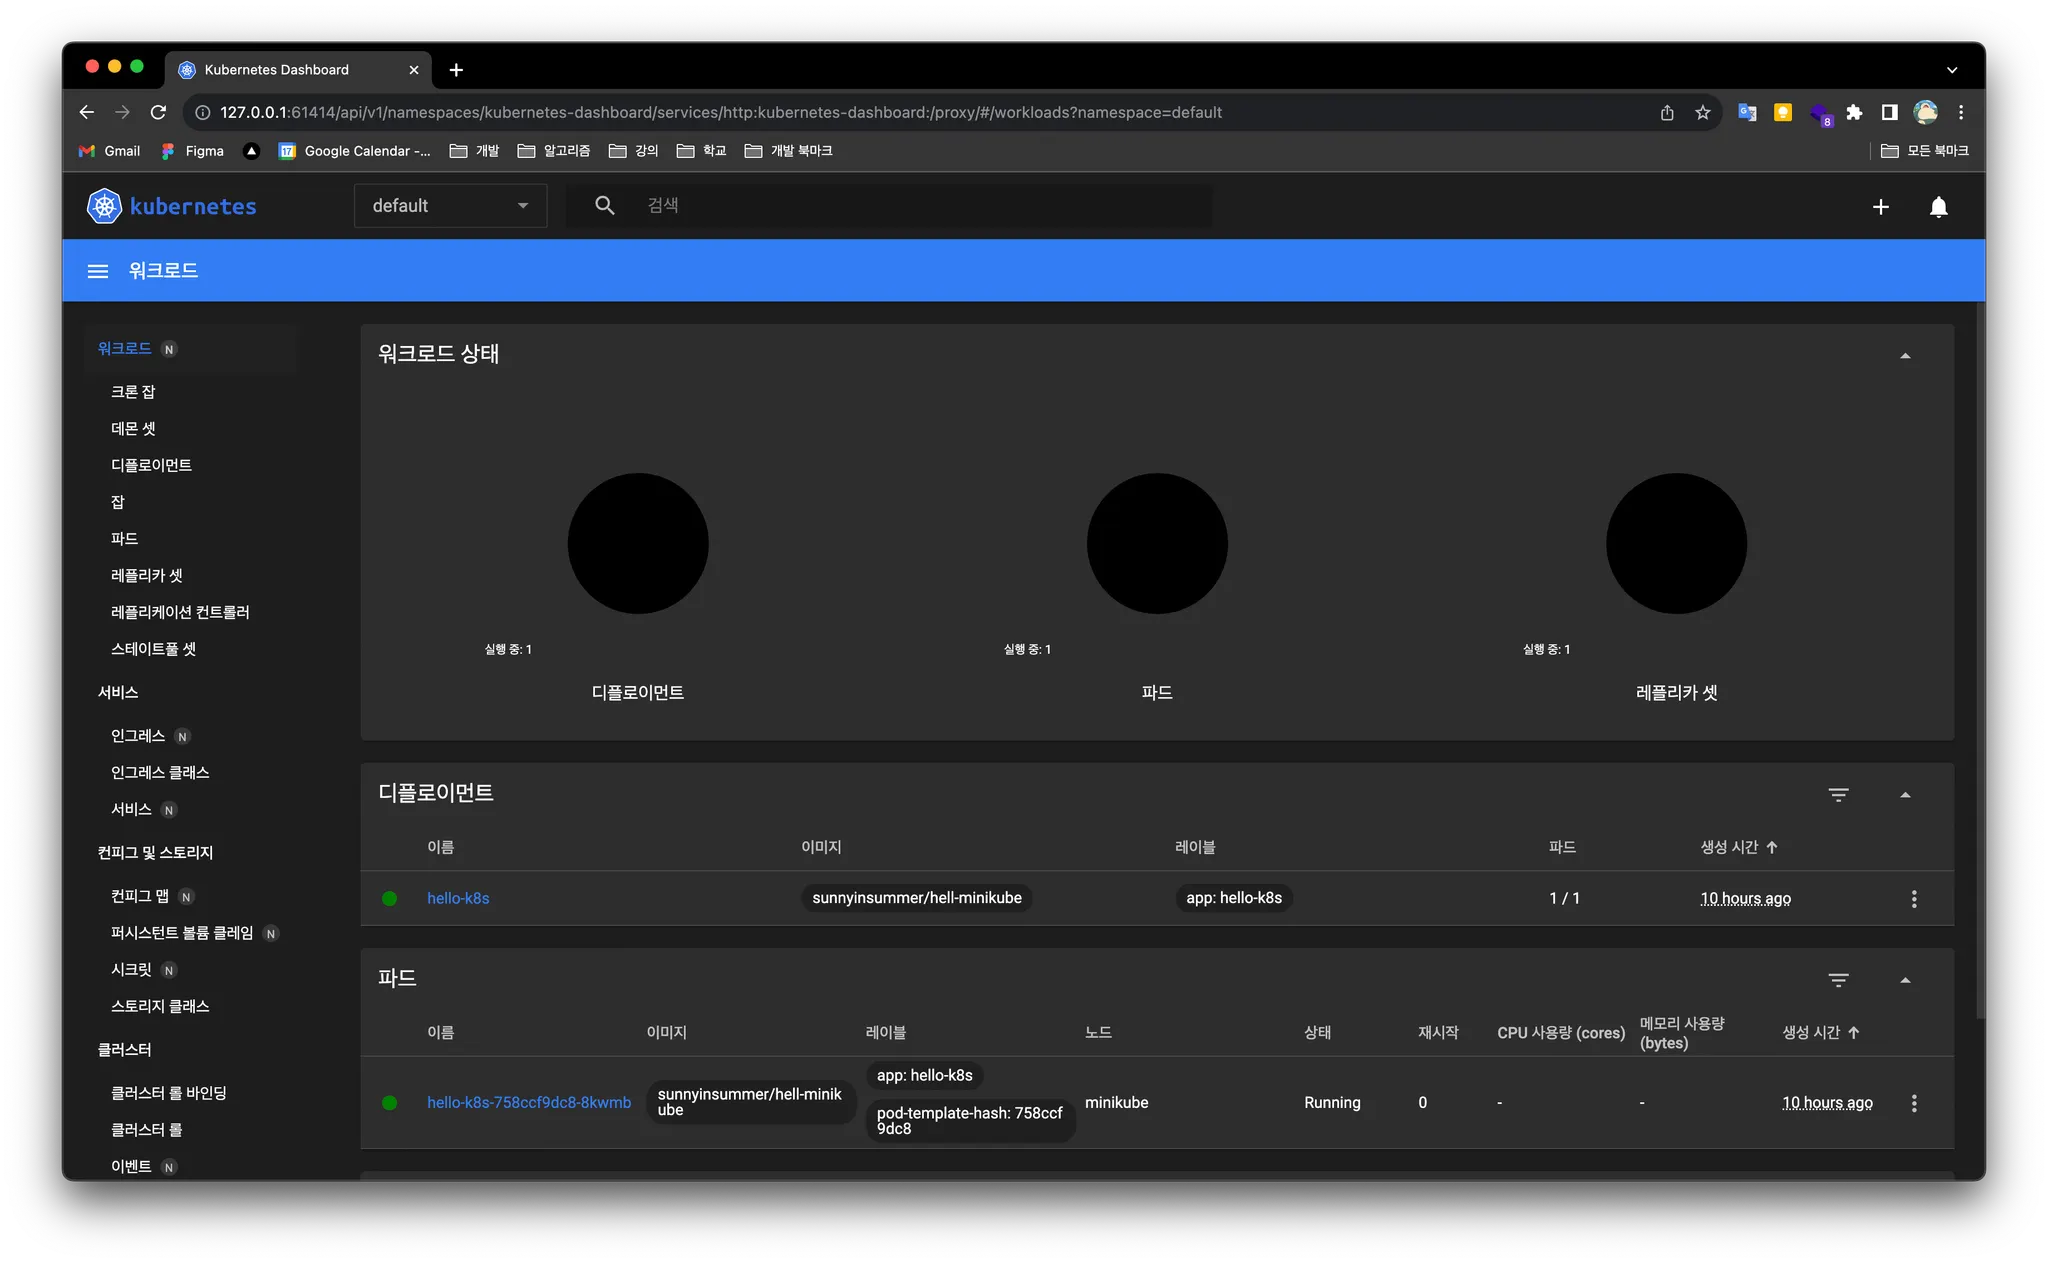Open three-dot menu for hello-k8s deployment
Viewport: 2048px width, 1263px height.
pos(1914,899)
